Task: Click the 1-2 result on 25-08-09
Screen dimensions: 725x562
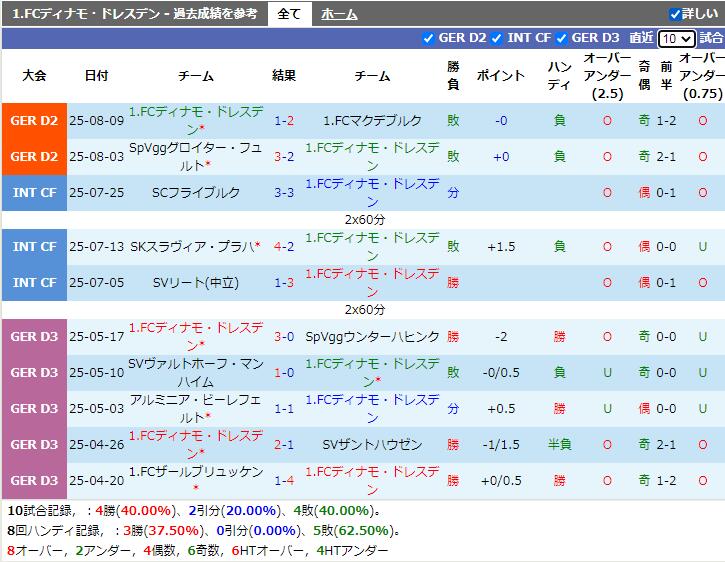Action: (x=284, y=121)
